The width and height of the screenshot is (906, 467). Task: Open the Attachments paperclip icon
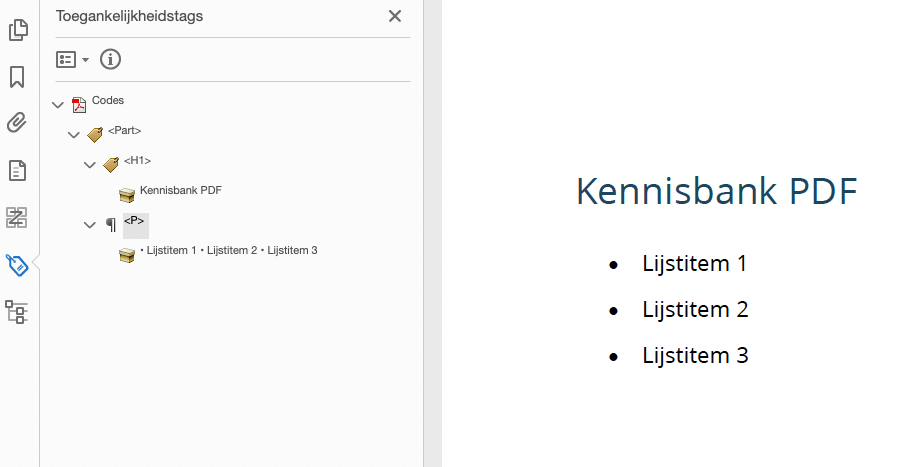tap(17, 123)
